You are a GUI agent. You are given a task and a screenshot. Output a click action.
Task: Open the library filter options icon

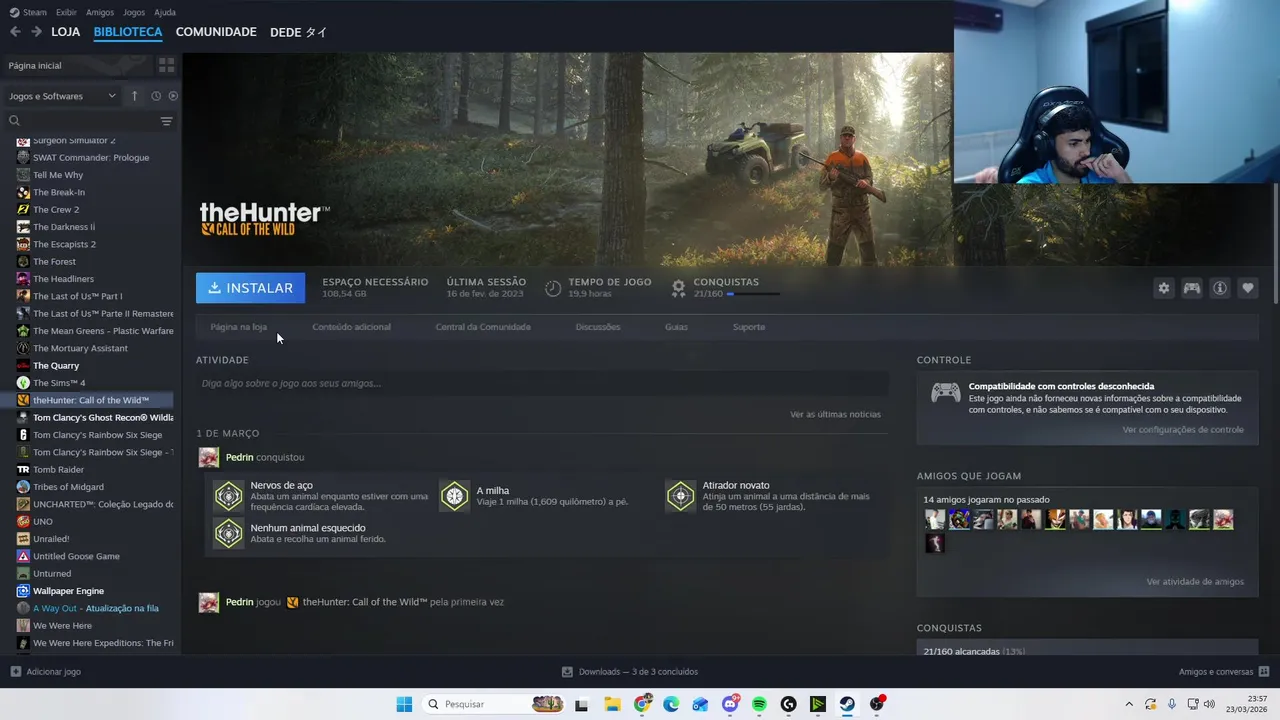pyautogui.click(x=166, y=121)
